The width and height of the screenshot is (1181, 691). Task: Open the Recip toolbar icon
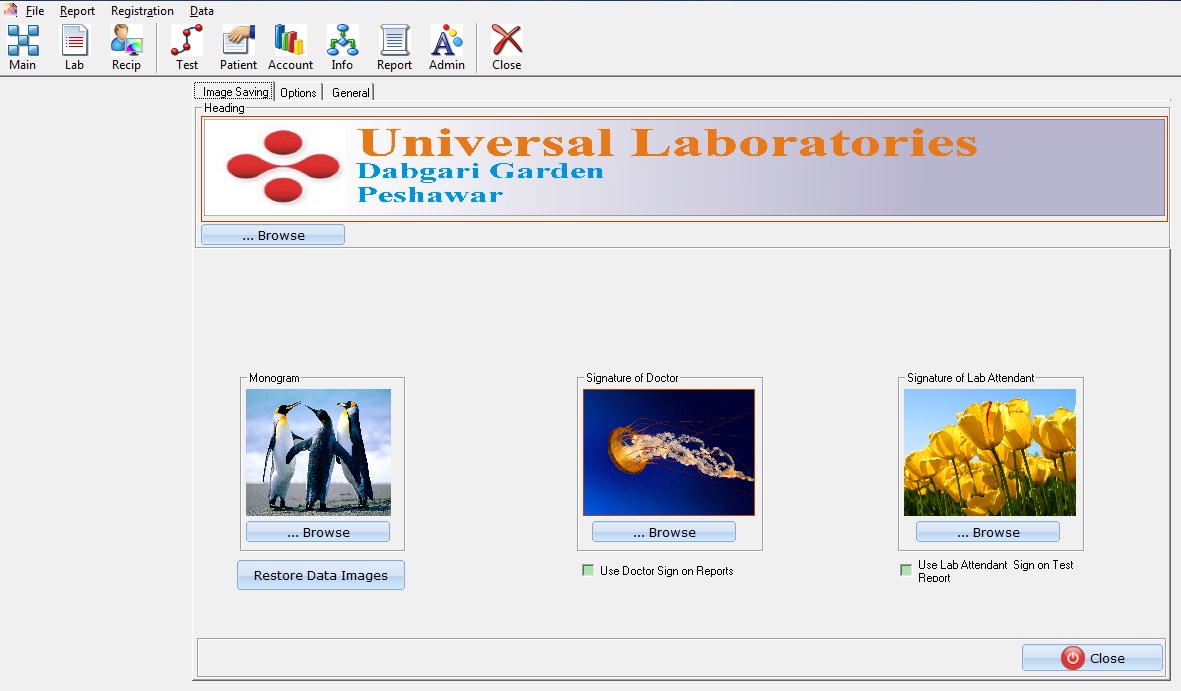coord(126,47)
